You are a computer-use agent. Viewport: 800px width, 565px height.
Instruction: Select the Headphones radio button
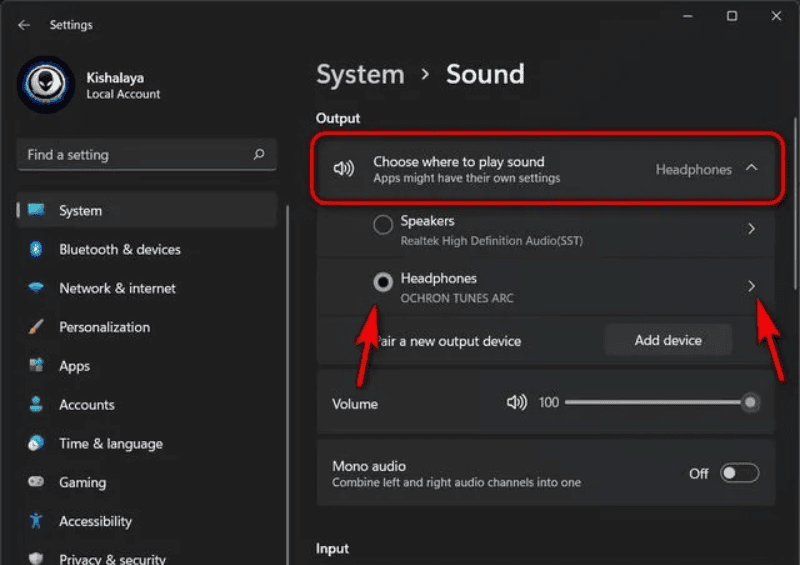[383, 283]
